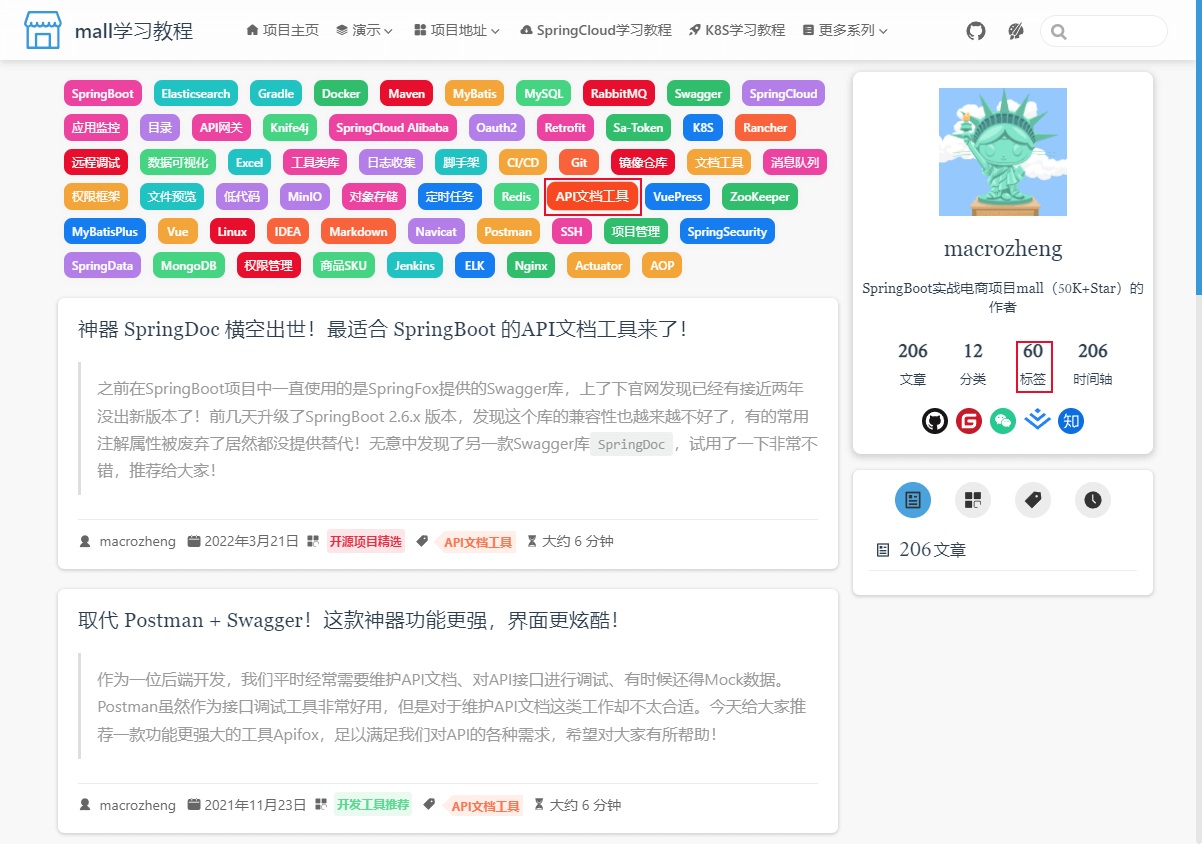The height and width of the screenshot is (844, 1202).
Task: Select the Elasticsearch tag
Action: pos(196,94)
